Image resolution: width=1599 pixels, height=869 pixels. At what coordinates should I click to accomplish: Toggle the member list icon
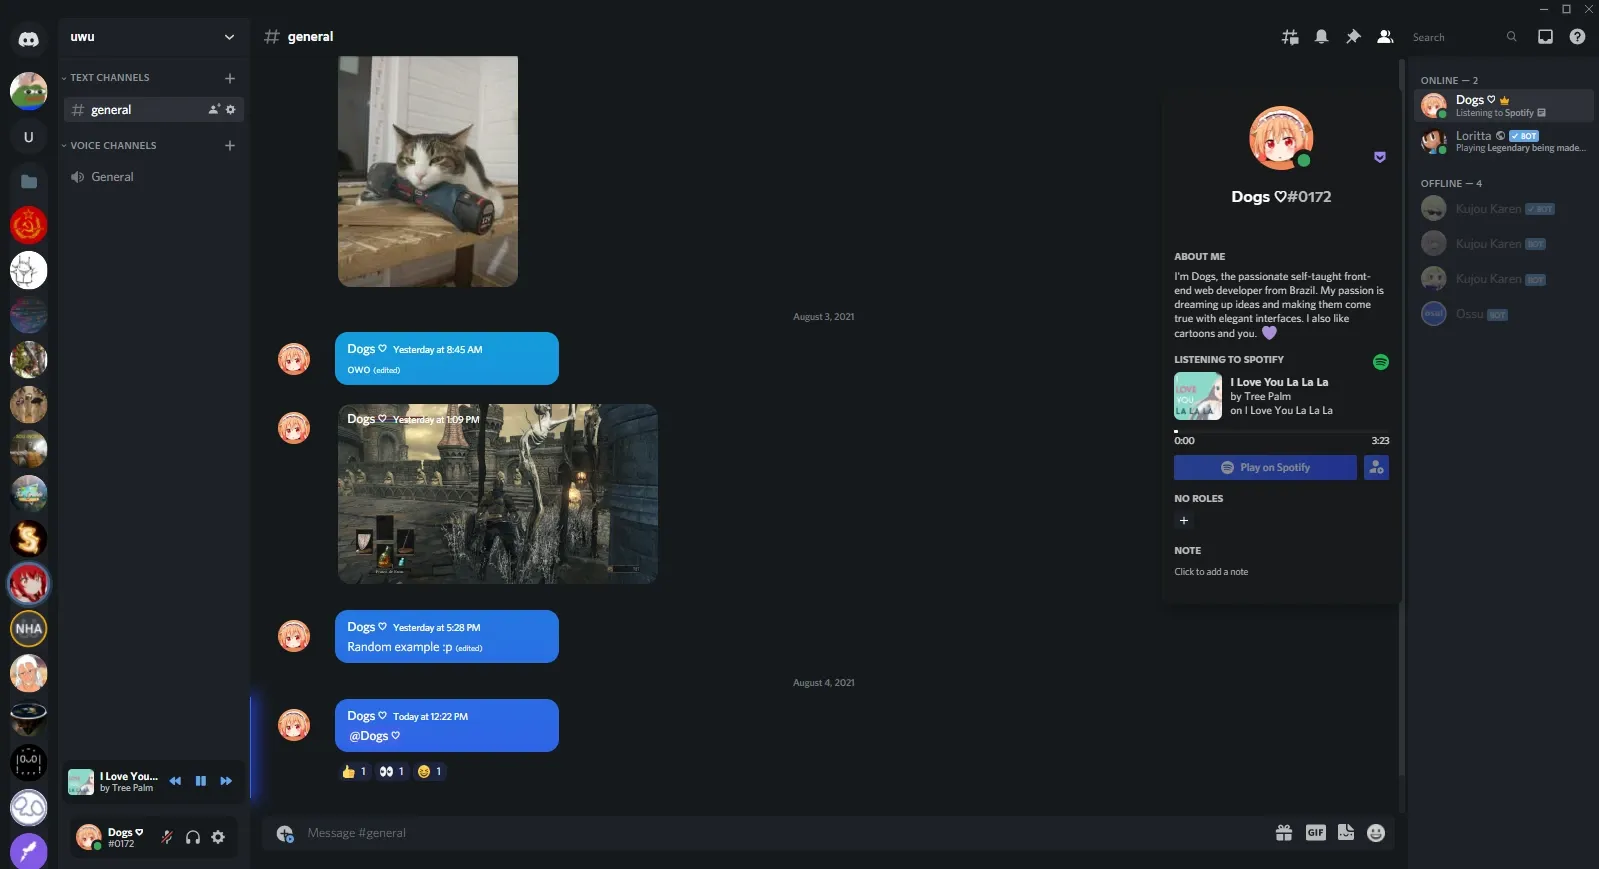click(1385, 37)
